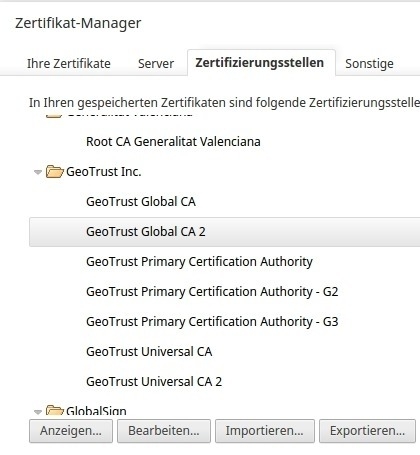Click the Anzeigen... button
The width and height of the screenshot is (420, 455).
point(71,431)
